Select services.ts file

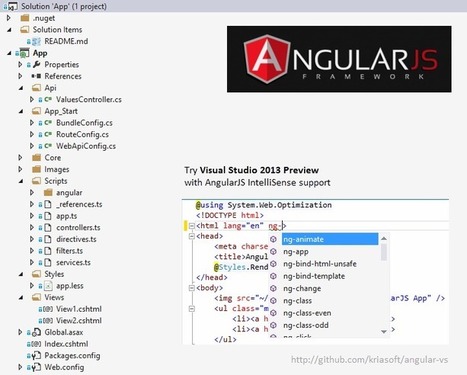(x=73, y=262)
